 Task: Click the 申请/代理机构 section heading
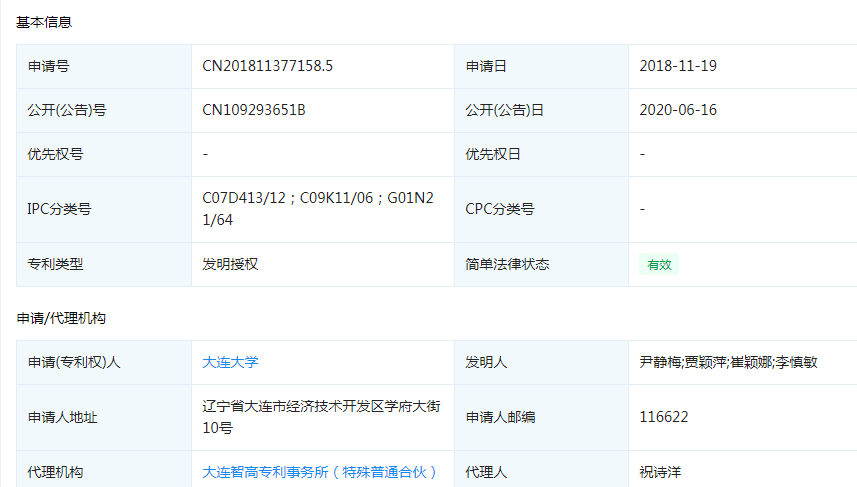point(61,318)
